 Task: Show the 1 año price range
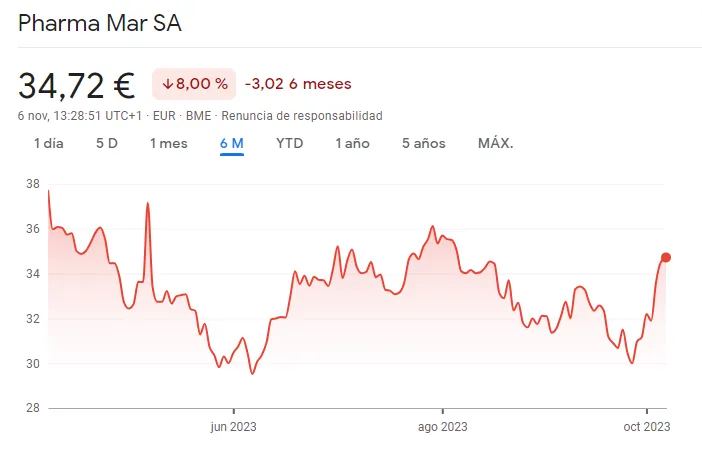coord(352,143)
